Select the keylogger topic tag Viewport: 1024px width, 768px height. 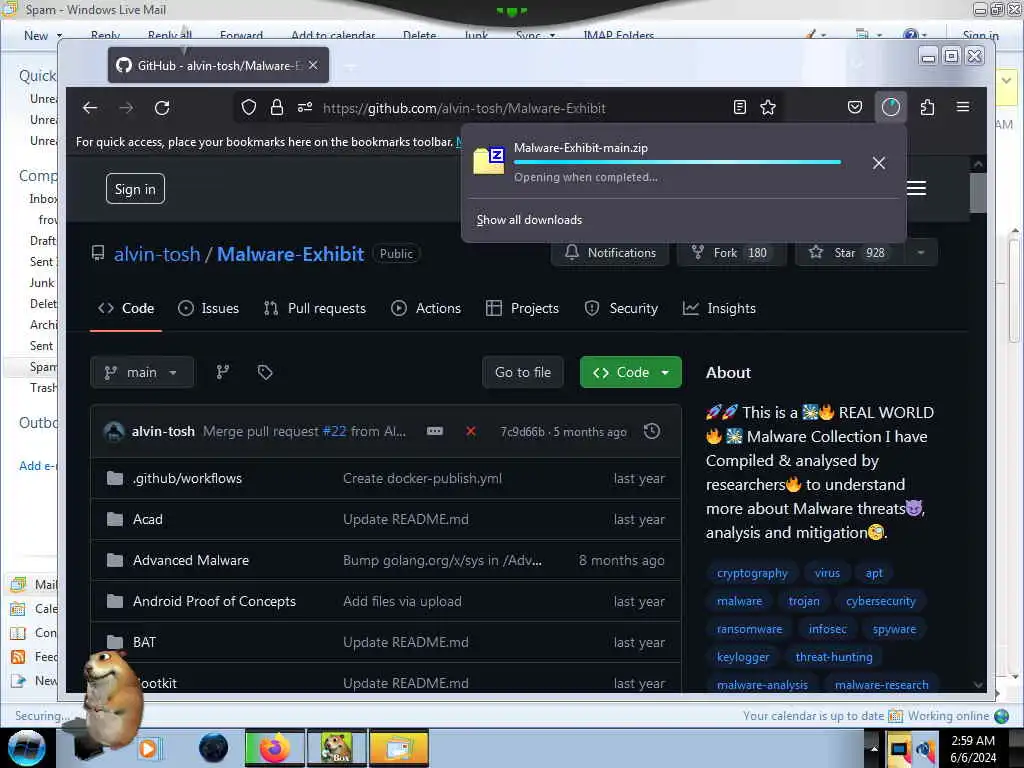pyautogui.click(x=743, y=657)
